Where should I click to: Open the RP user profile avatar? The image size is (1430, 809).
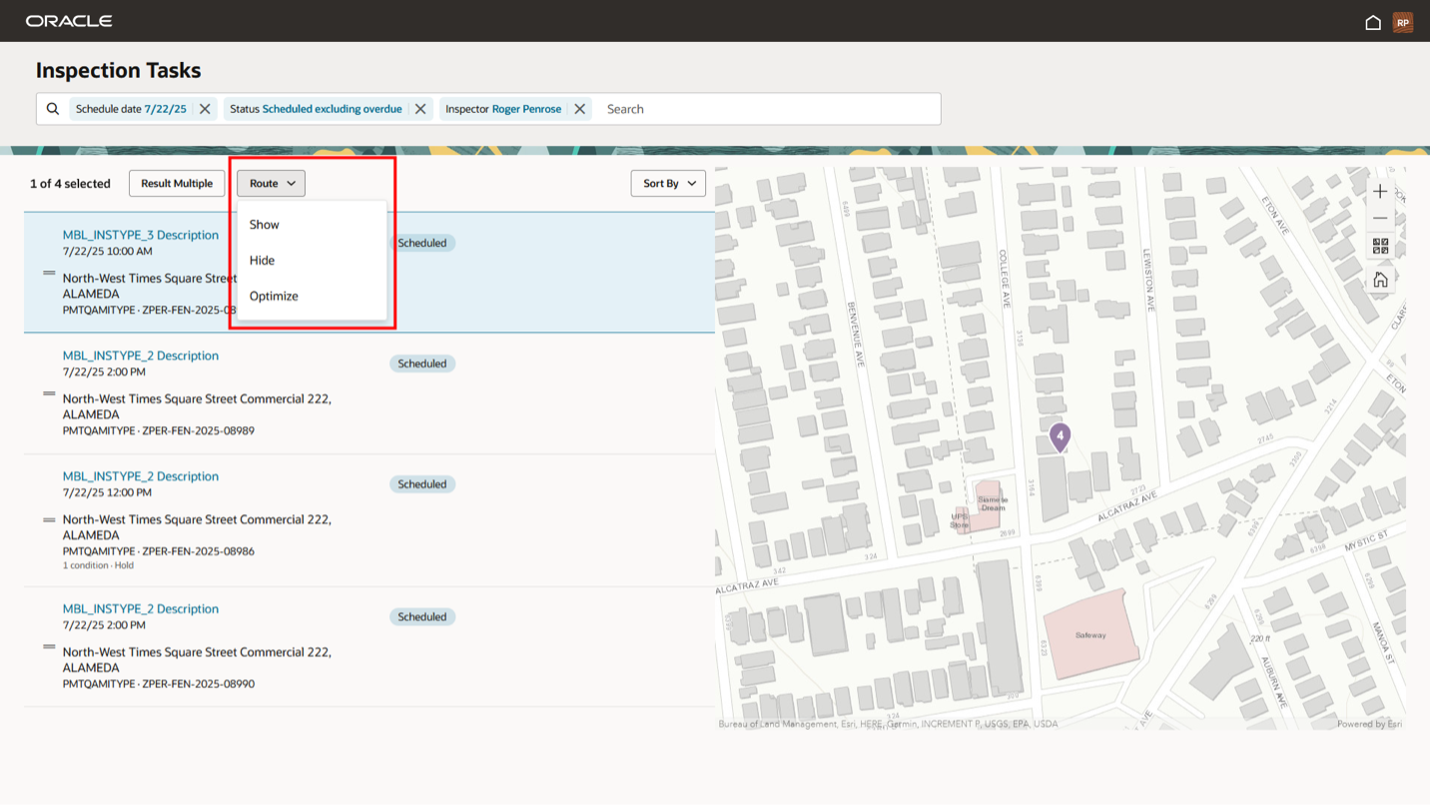[1403, 21]
